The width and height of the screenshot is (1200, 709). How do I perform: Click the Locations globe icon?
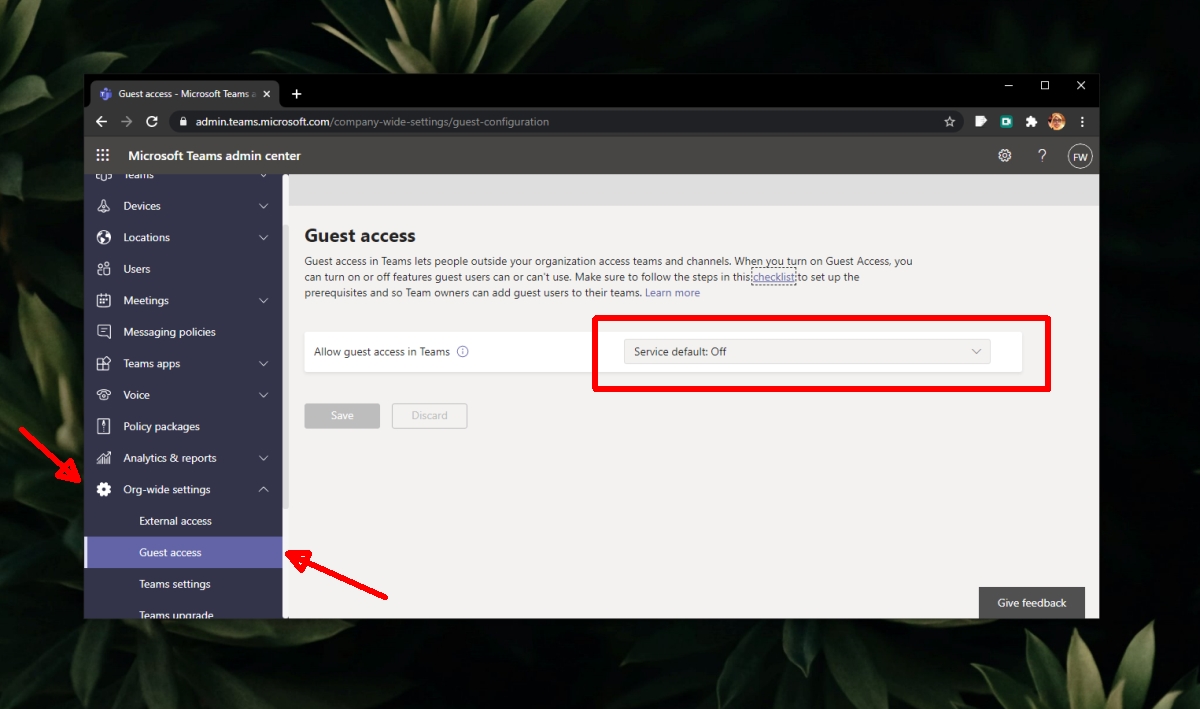click(x=103, y=237)
